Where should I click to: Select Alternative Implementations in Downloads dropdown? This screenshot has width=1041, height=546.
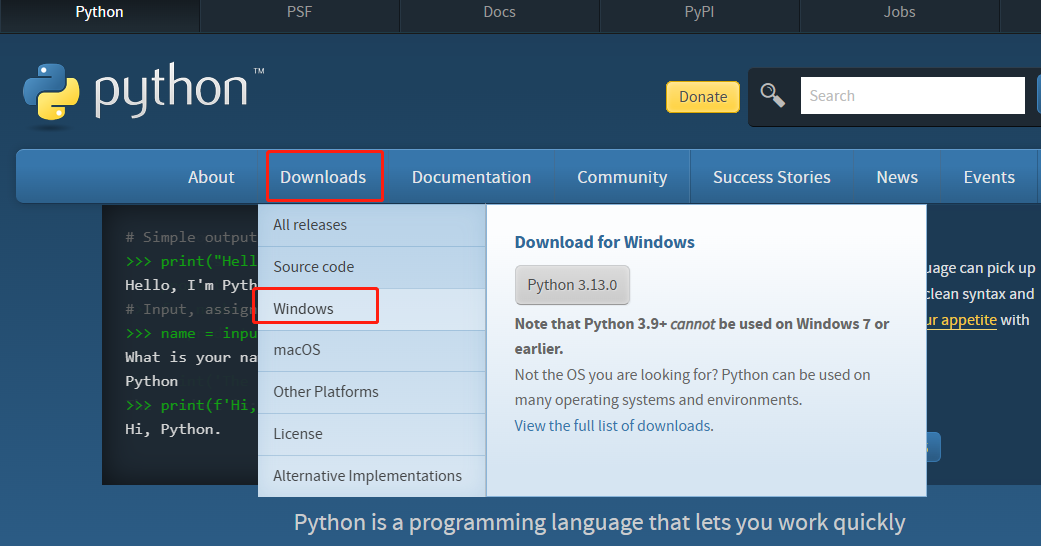tap(372, 476)
